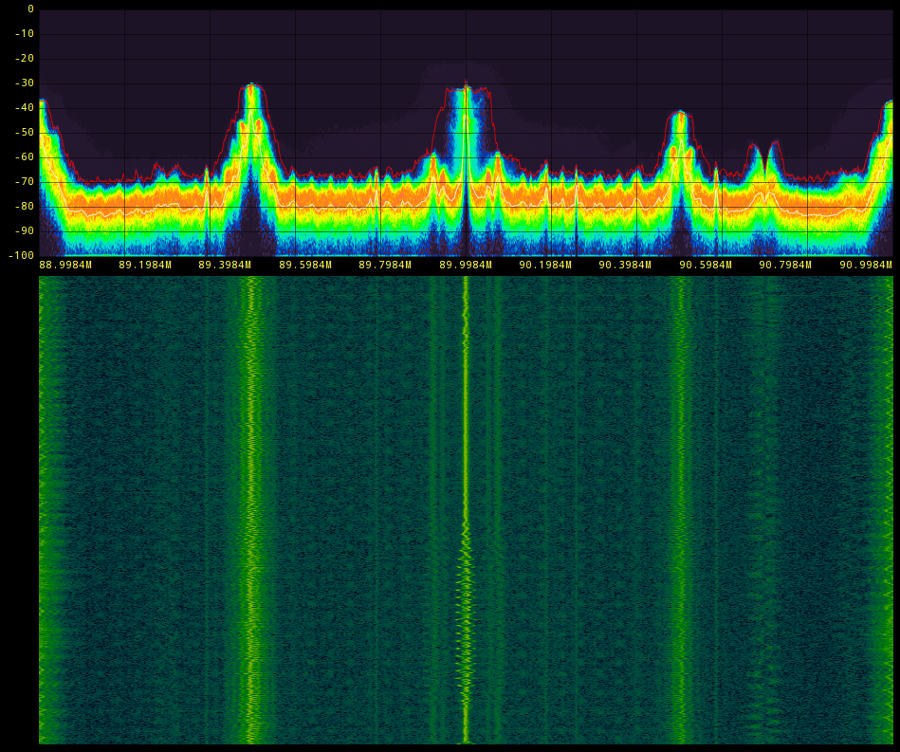Screen dimensions: 900x752
Task: Click the -90 dB scale label
Action: pyautogui.click(x=24, y=231)
